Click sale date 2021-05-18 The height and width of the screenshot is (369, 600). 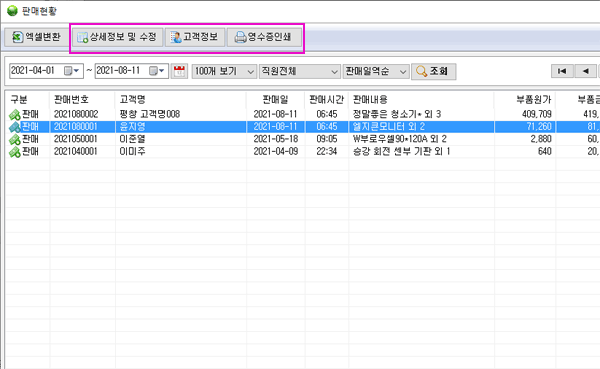(x=276, y=139)
